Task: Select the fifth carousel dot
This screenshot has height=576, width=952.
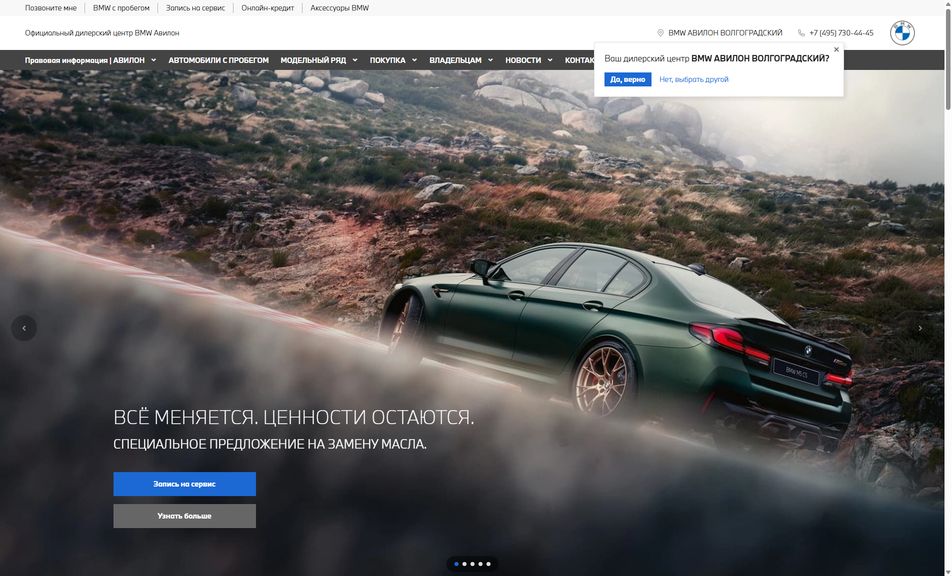Action: coord(488,564)
